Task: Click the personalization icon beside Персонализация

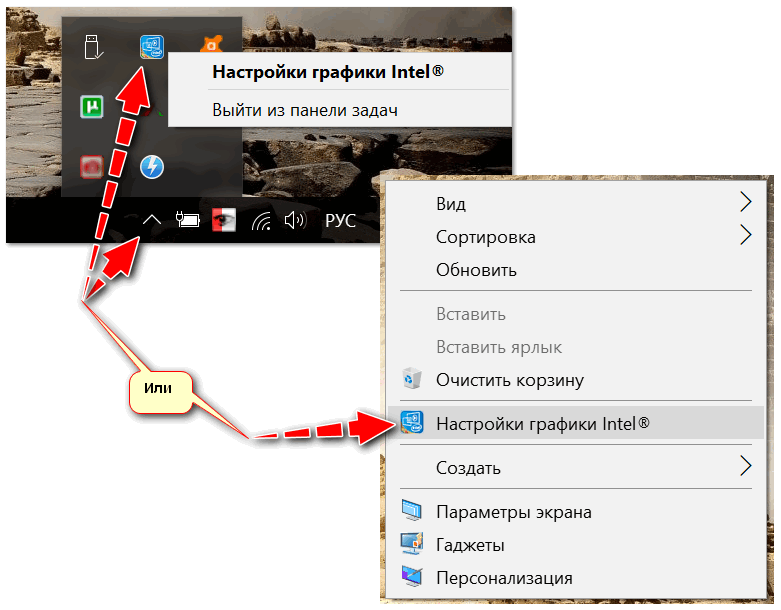Action: pos(412,577)
